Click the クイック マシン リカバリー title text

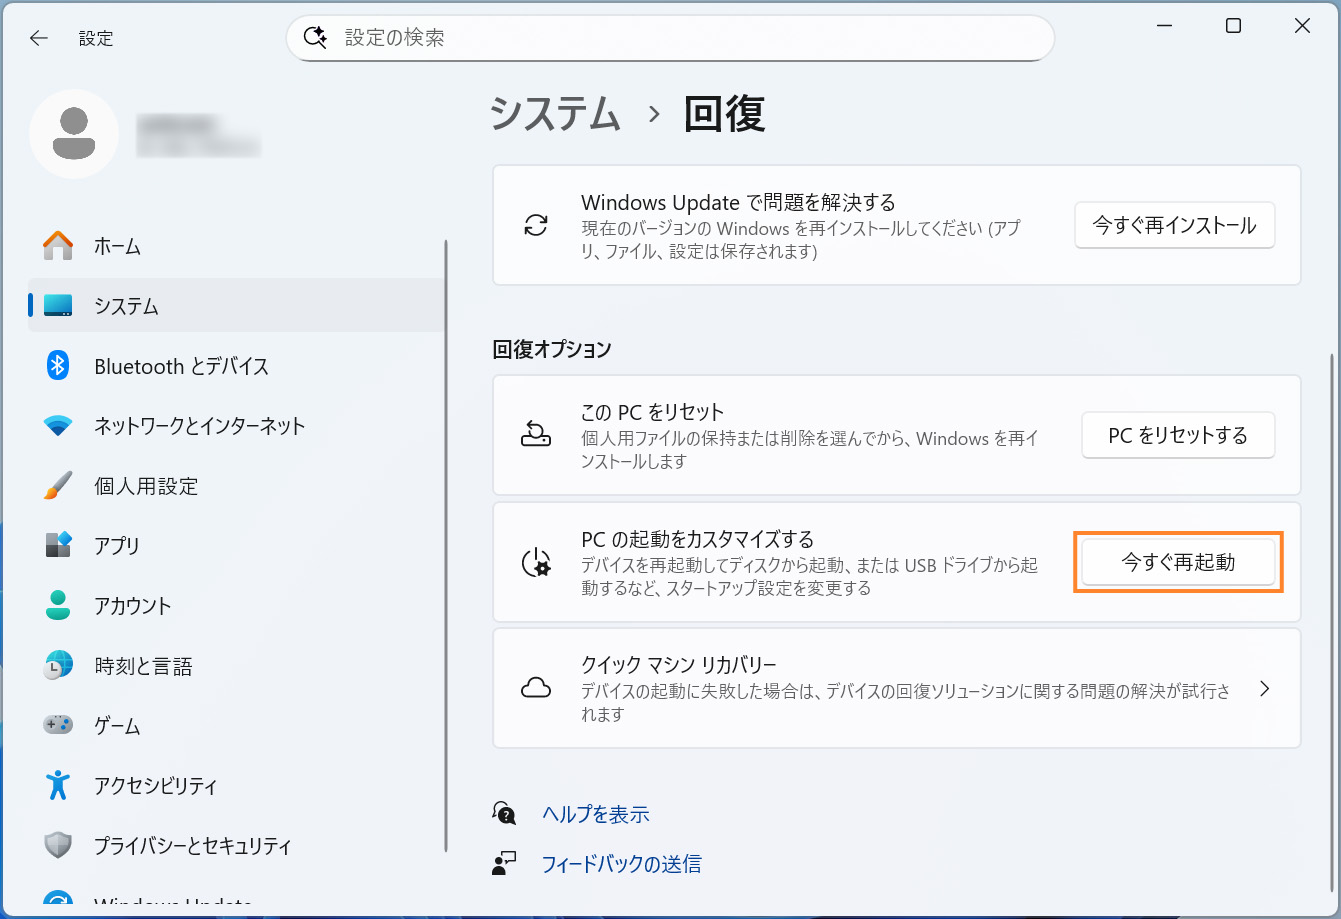pyautogui.click(x=679, y=665)
